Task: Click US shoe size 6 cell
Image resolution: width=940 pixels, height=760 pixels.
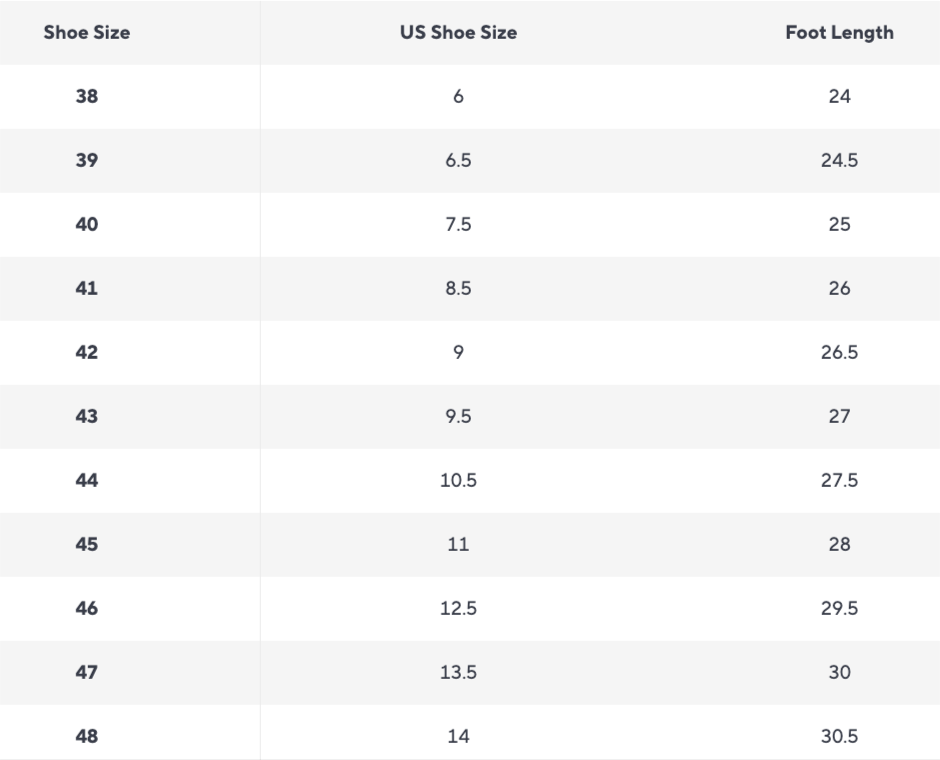Action: (458, 97)
